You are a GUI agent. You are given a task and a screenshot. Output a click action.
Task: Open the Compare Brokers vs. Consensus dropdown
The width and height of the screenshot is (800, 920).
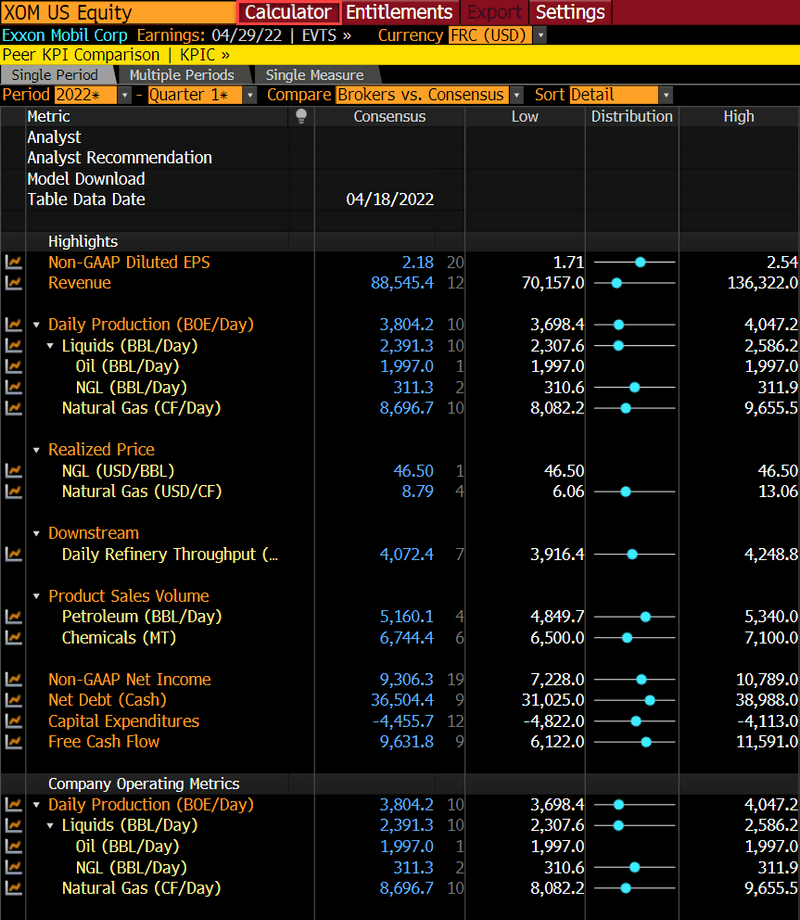pos(516,95)
